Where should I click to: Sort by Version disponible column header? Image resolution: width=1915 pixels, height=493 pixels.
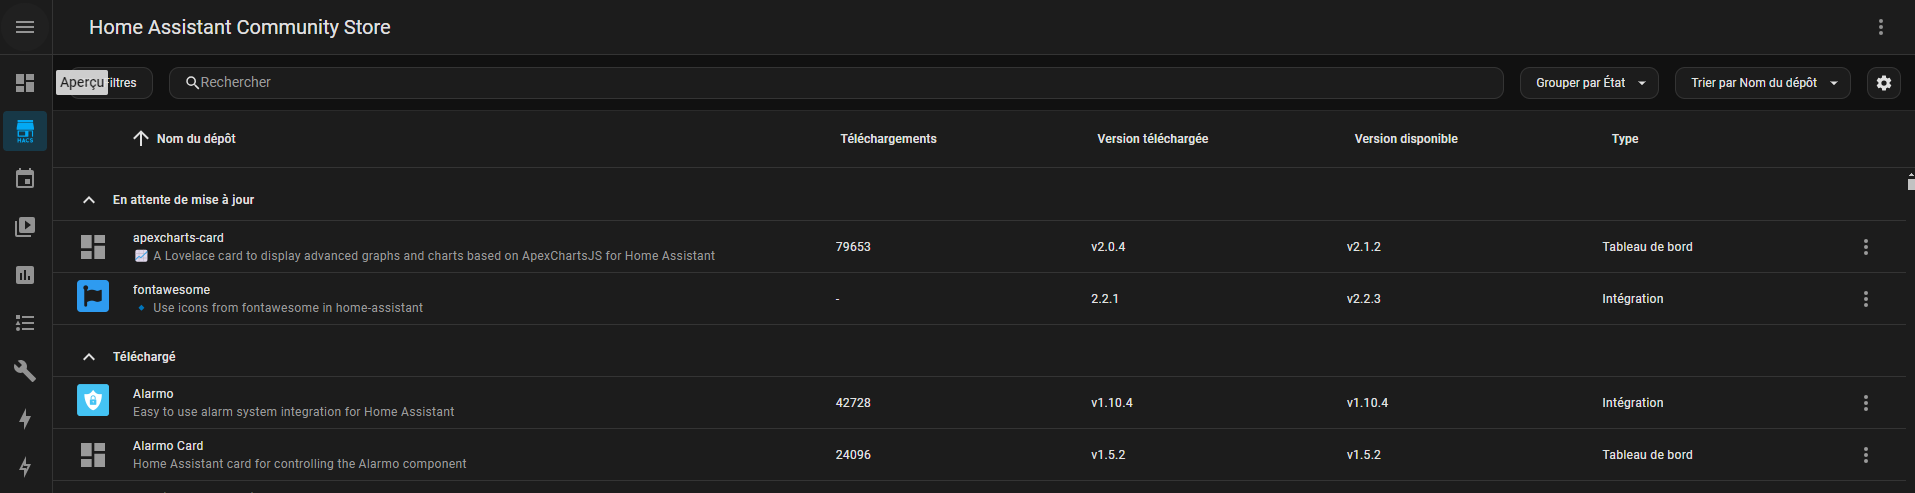[x=1406, y=139]
